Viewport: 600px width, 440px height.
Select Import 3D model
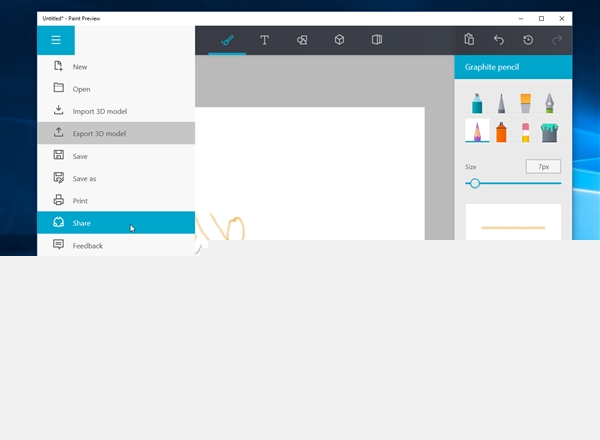pos(116,111)
